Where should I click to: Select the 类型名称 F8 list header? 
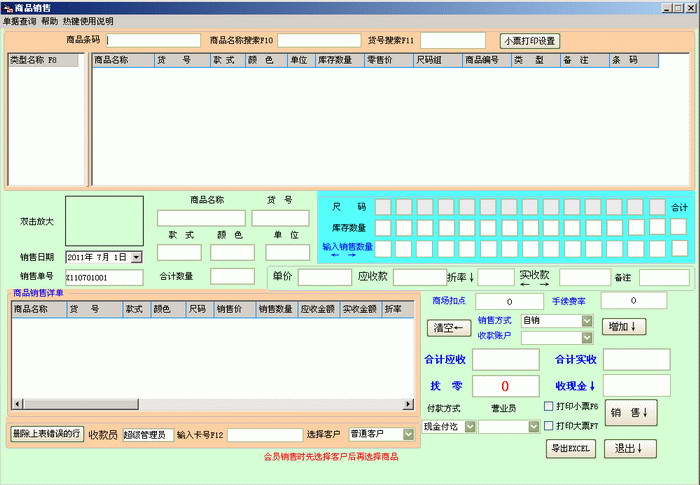point(43,60)
